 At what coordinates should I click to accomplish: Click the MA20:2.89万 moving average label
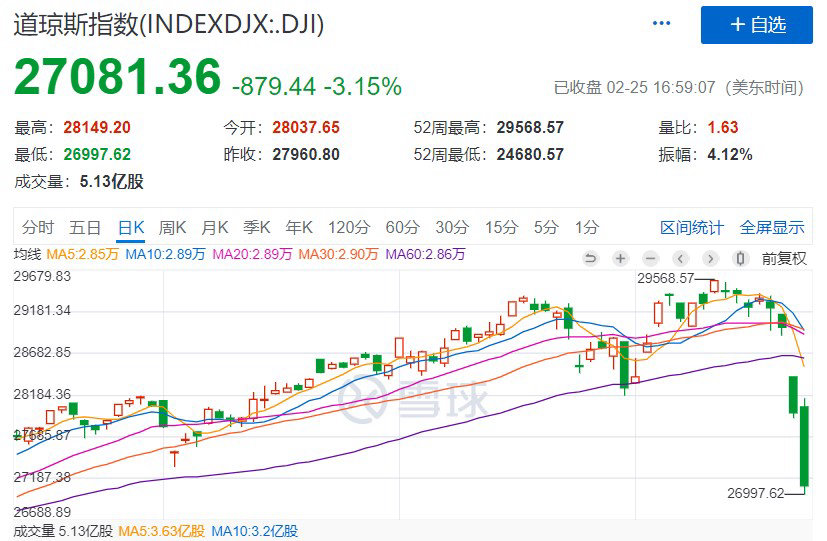pyautogui.click(x=252, y=255)
